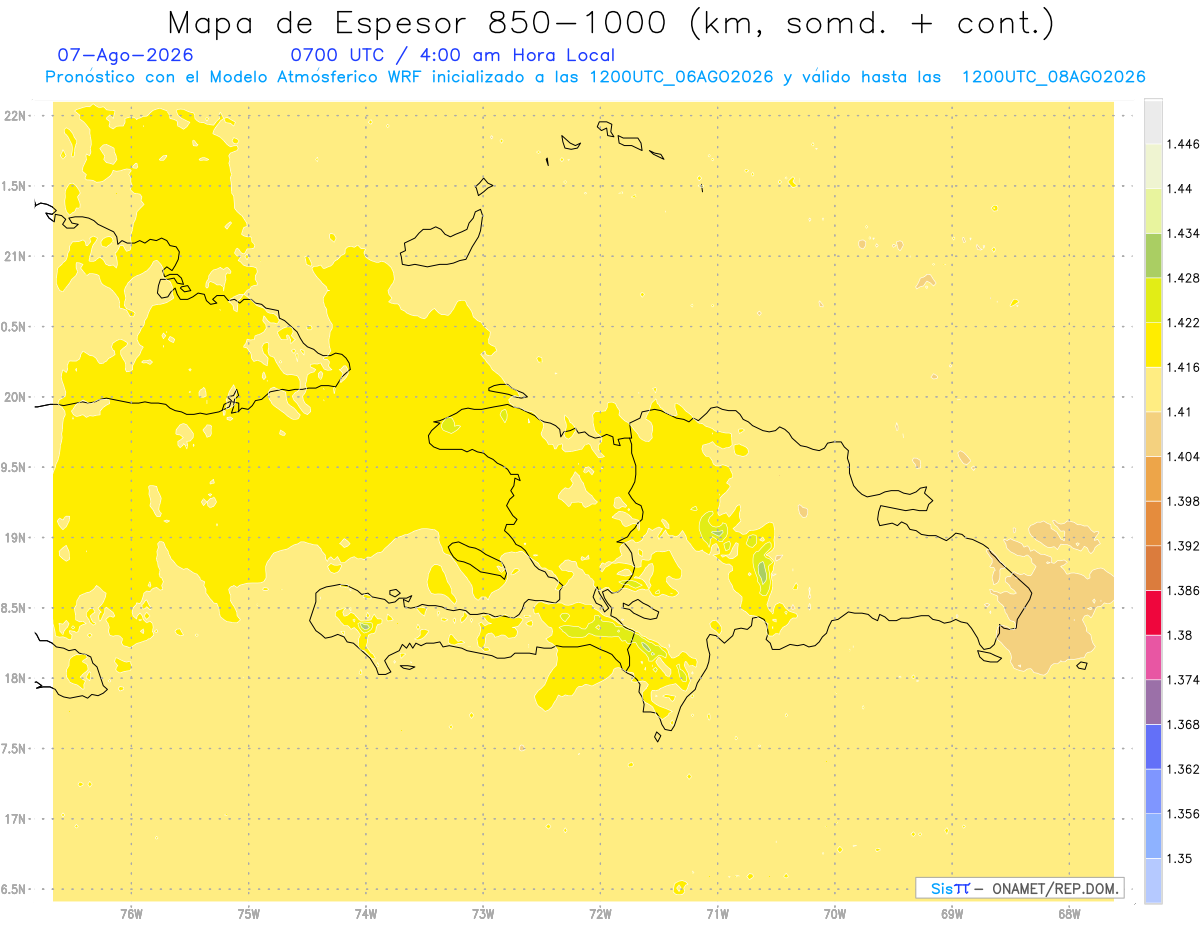Click the colorbar value 1.422

(1182, 323)
